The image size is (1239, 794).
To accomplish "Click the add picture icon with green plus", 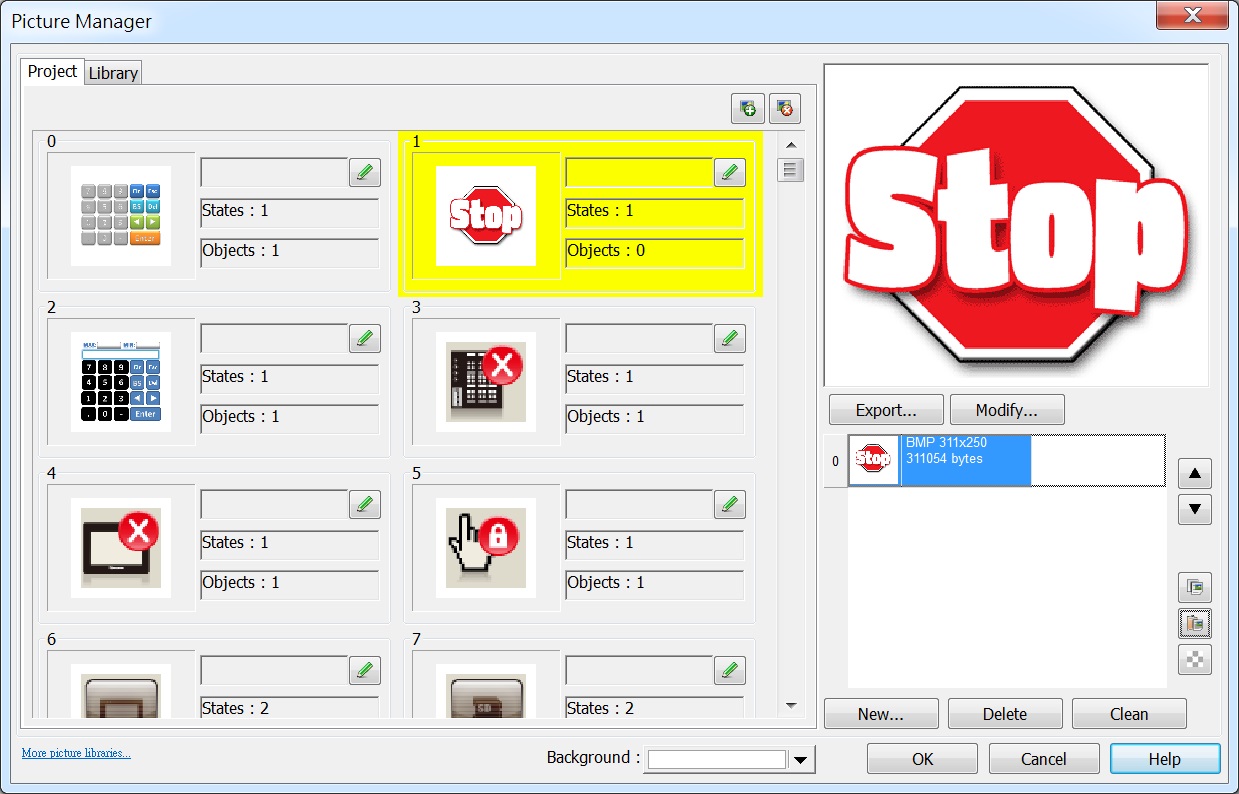I will click(747, 108).
